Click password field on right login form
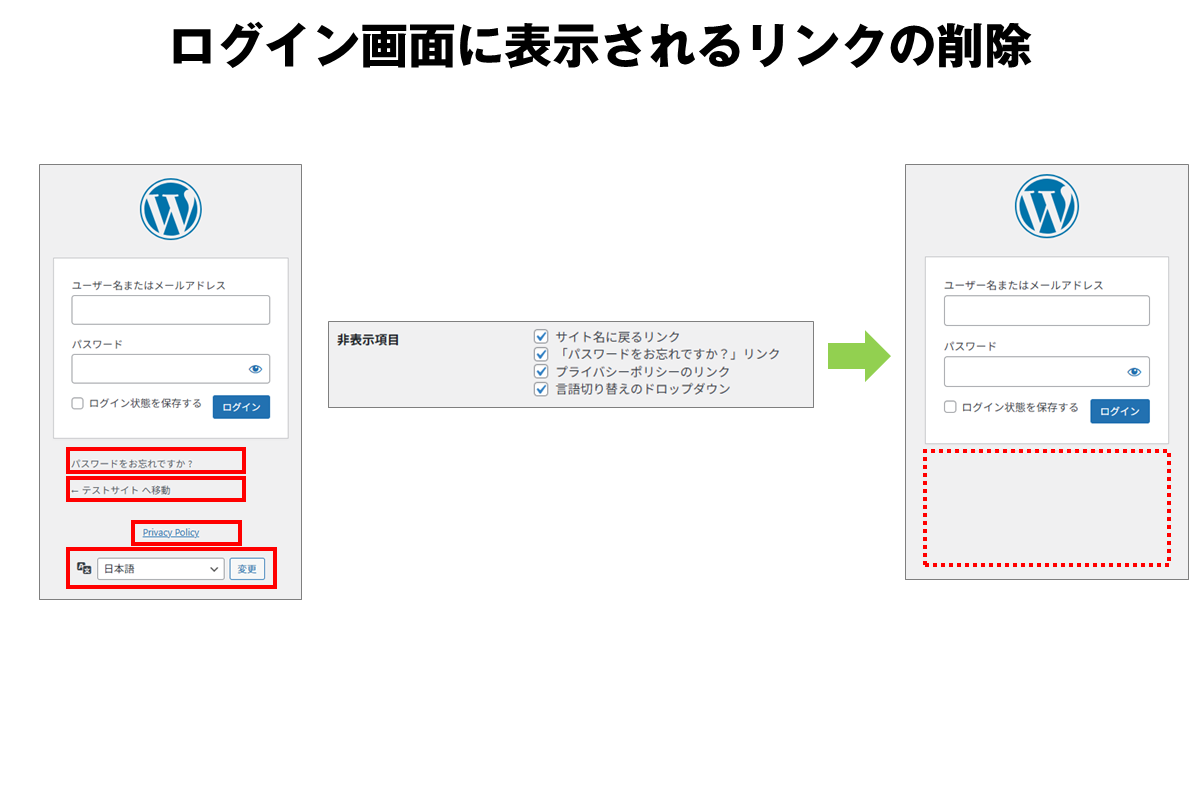The image size is (1200, 800). [x=1047, y=372]
